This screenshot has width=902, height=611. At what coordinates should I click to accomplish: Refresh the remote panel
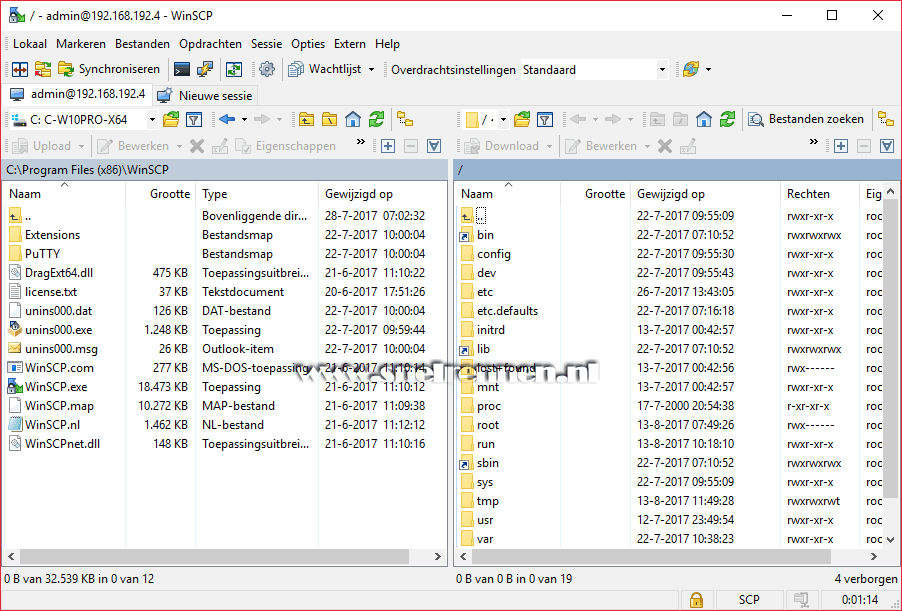click(x=727, y=120)
